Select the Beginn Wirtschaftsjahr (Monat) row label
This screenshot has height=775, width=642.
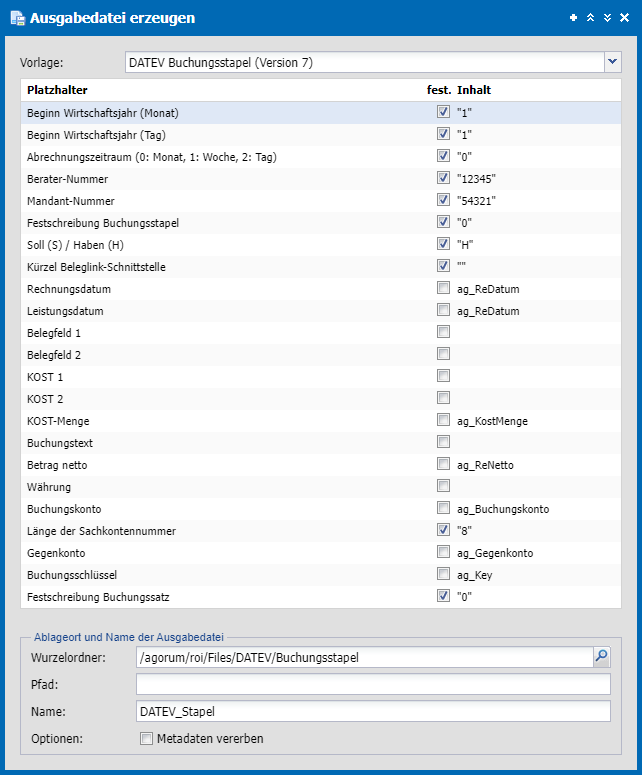[x=103, y=113]
